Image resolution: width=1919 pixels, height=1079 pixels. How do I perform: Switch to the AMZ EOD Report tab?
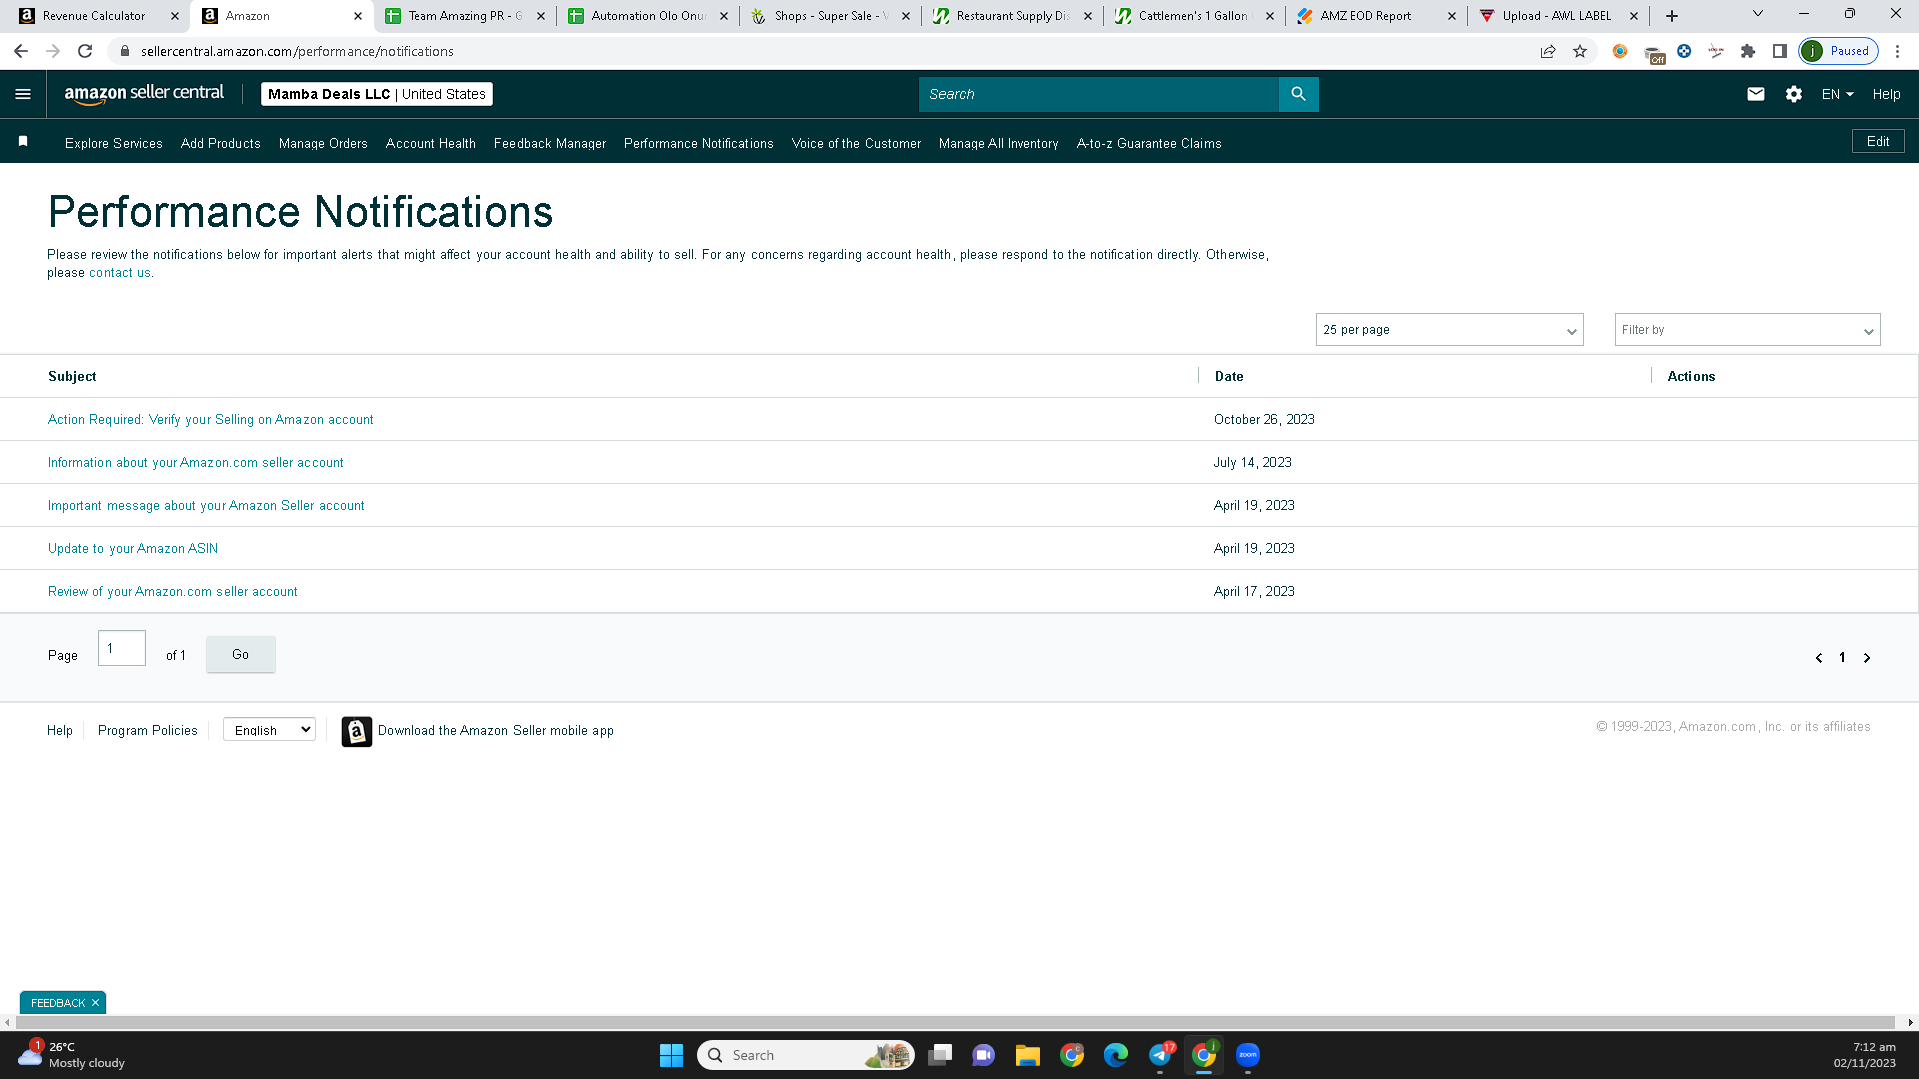pyautogui.click(x=1365, y=16)
